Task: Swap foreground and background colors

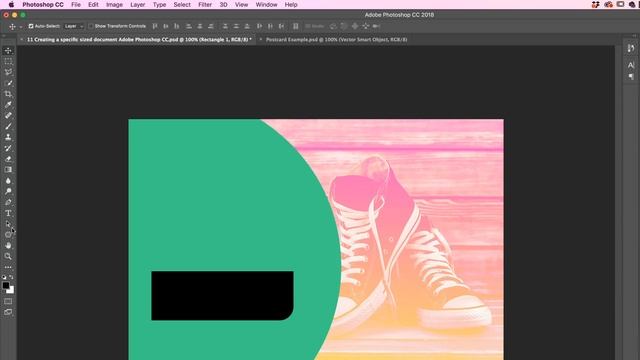Action: pyautogui.click(x=11, y=277)
